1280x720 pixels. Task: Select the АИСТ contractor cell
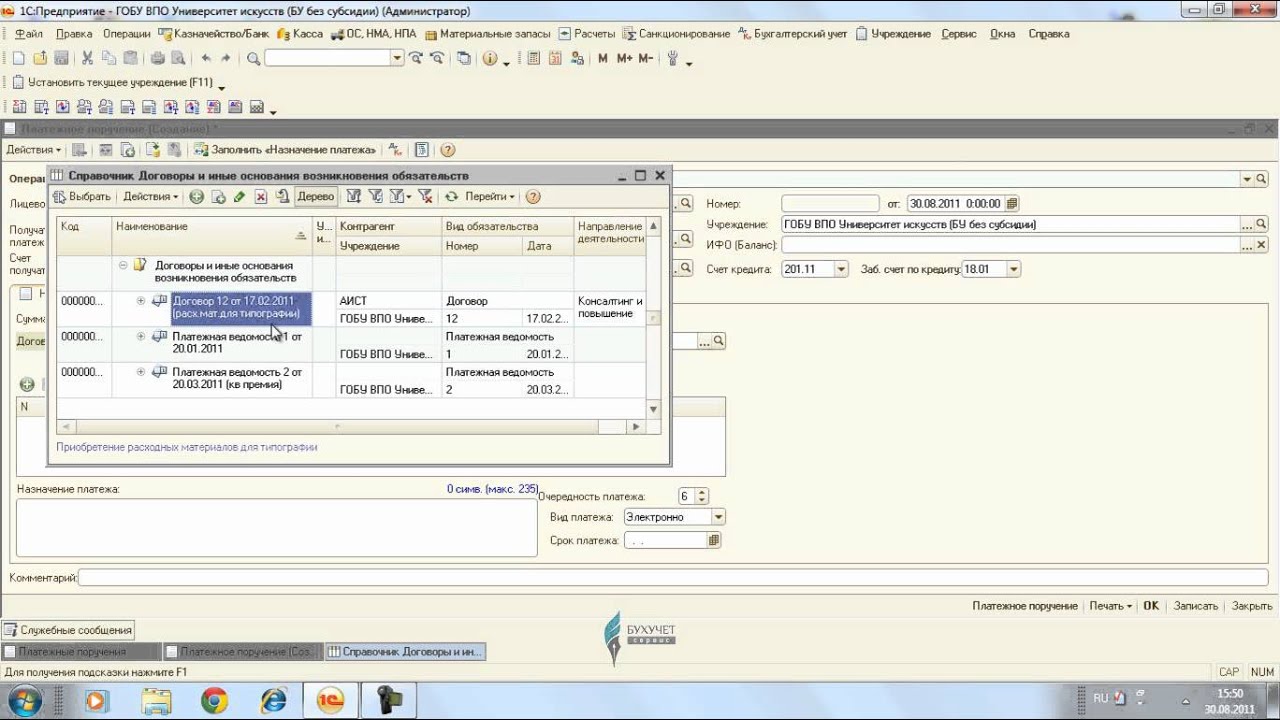pos(389,301)
